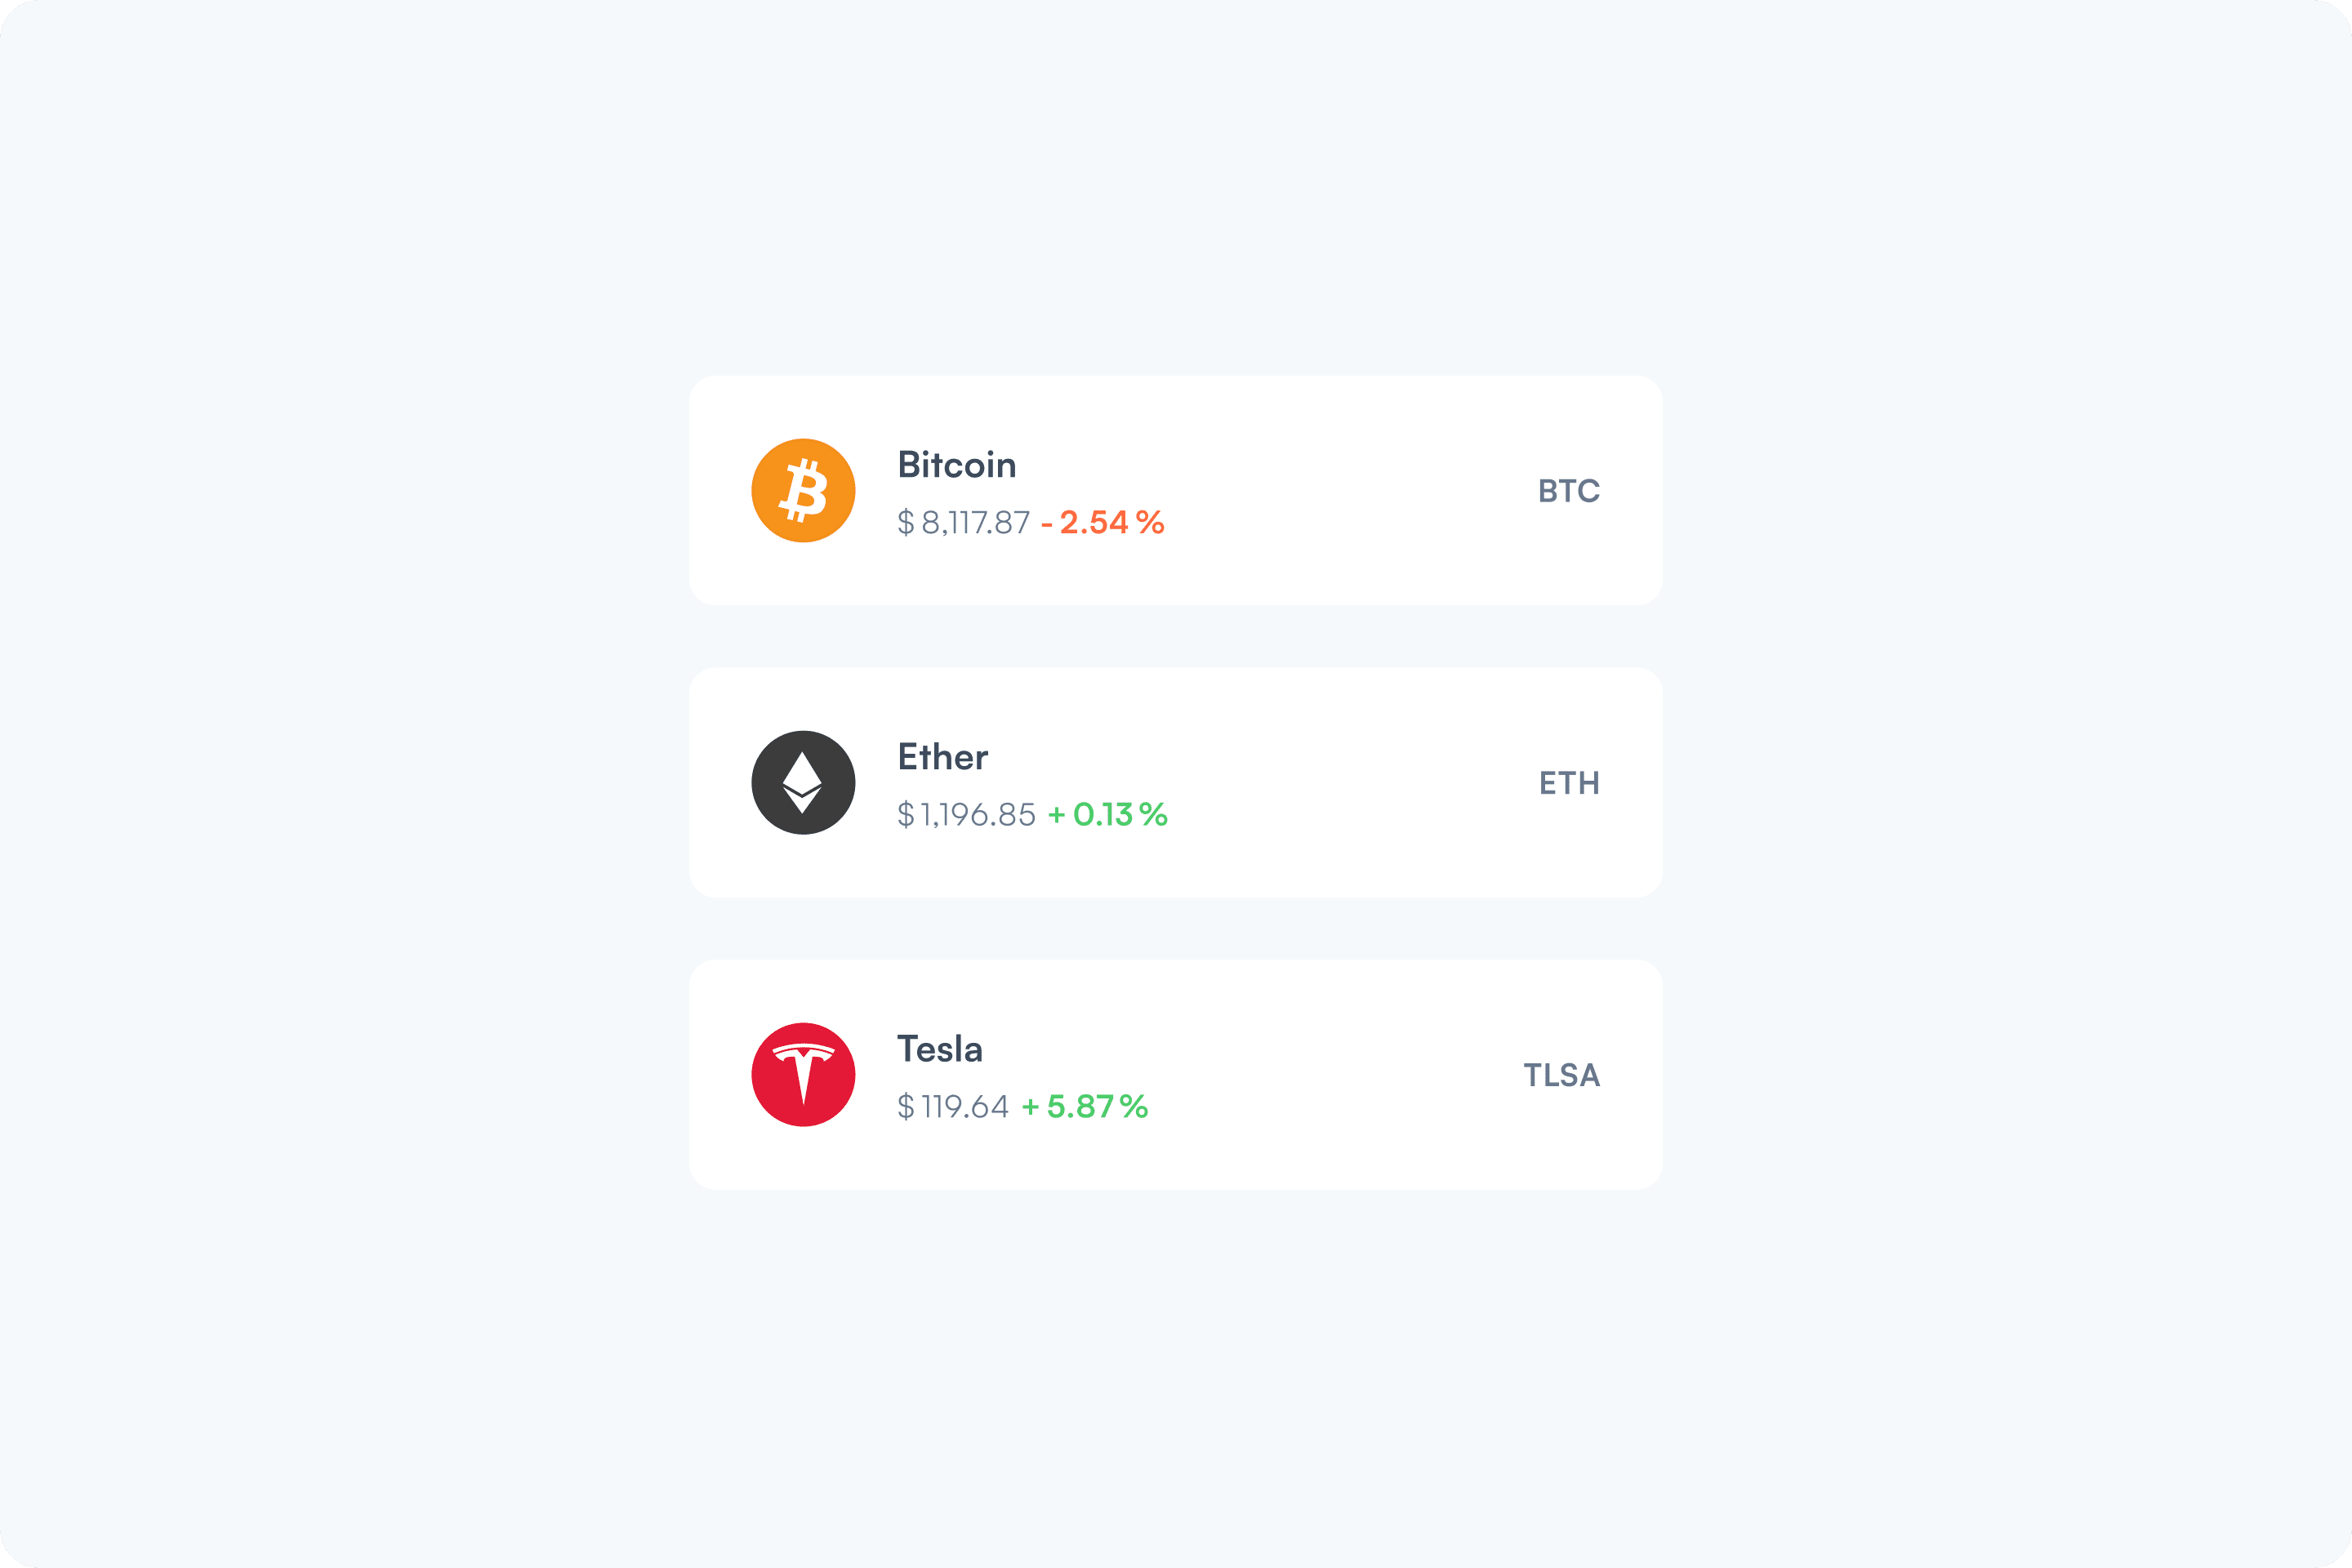The image size is (2352, 1568).
Task: Open the Bitcoin asset name
Action: (956, 465)
